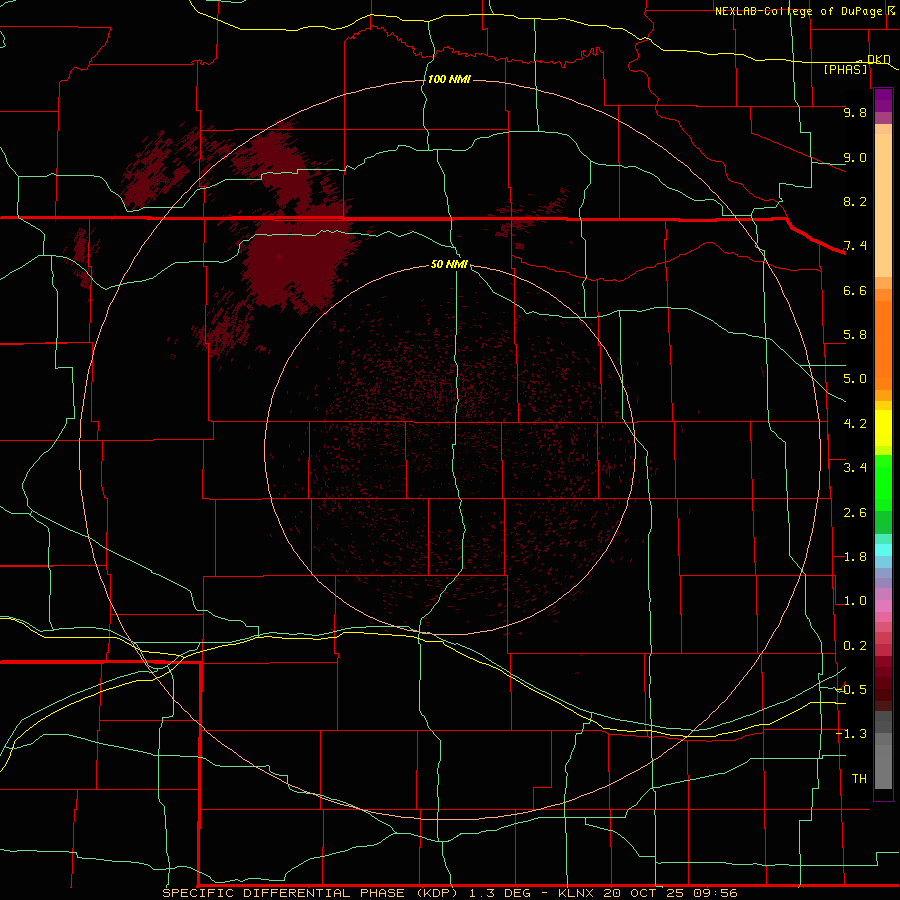The image size is (900, 900).
Task: Click the 0.2 scale label
Action: click(x=855, y=646)
